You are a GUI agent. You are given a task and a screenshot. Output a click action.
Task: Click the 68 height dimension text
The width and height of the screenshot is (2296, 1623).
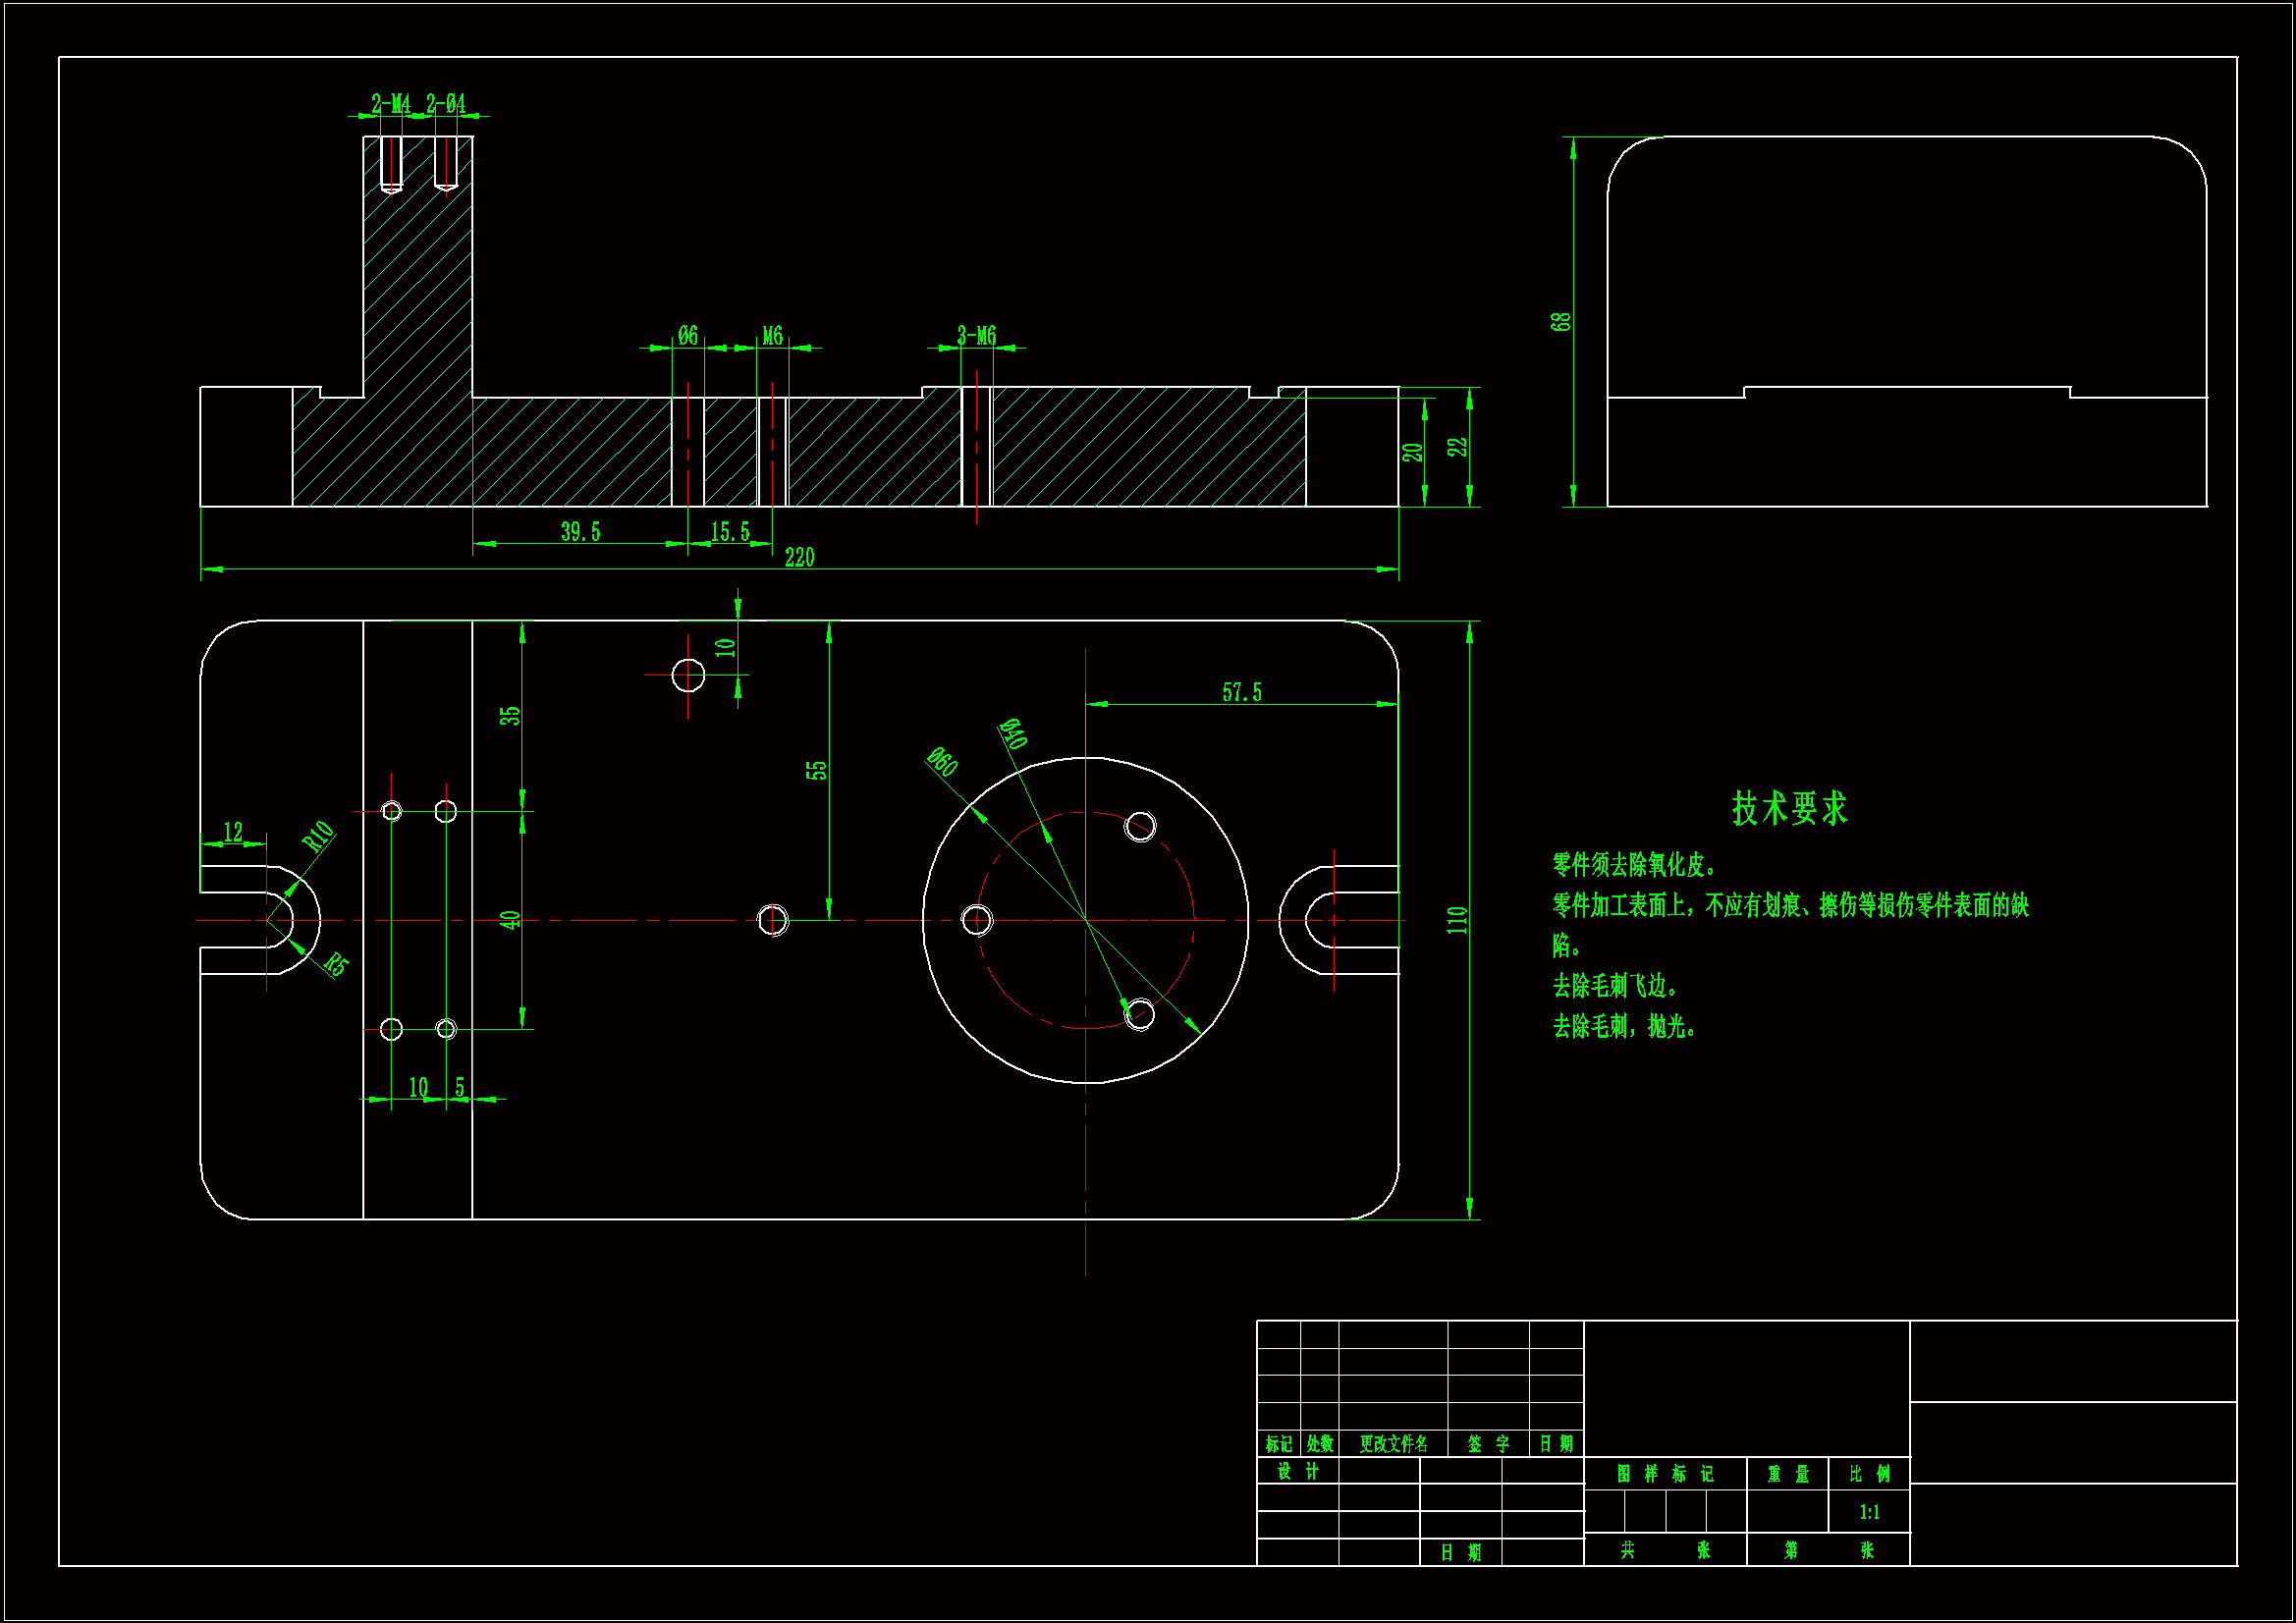[1560, 322]
